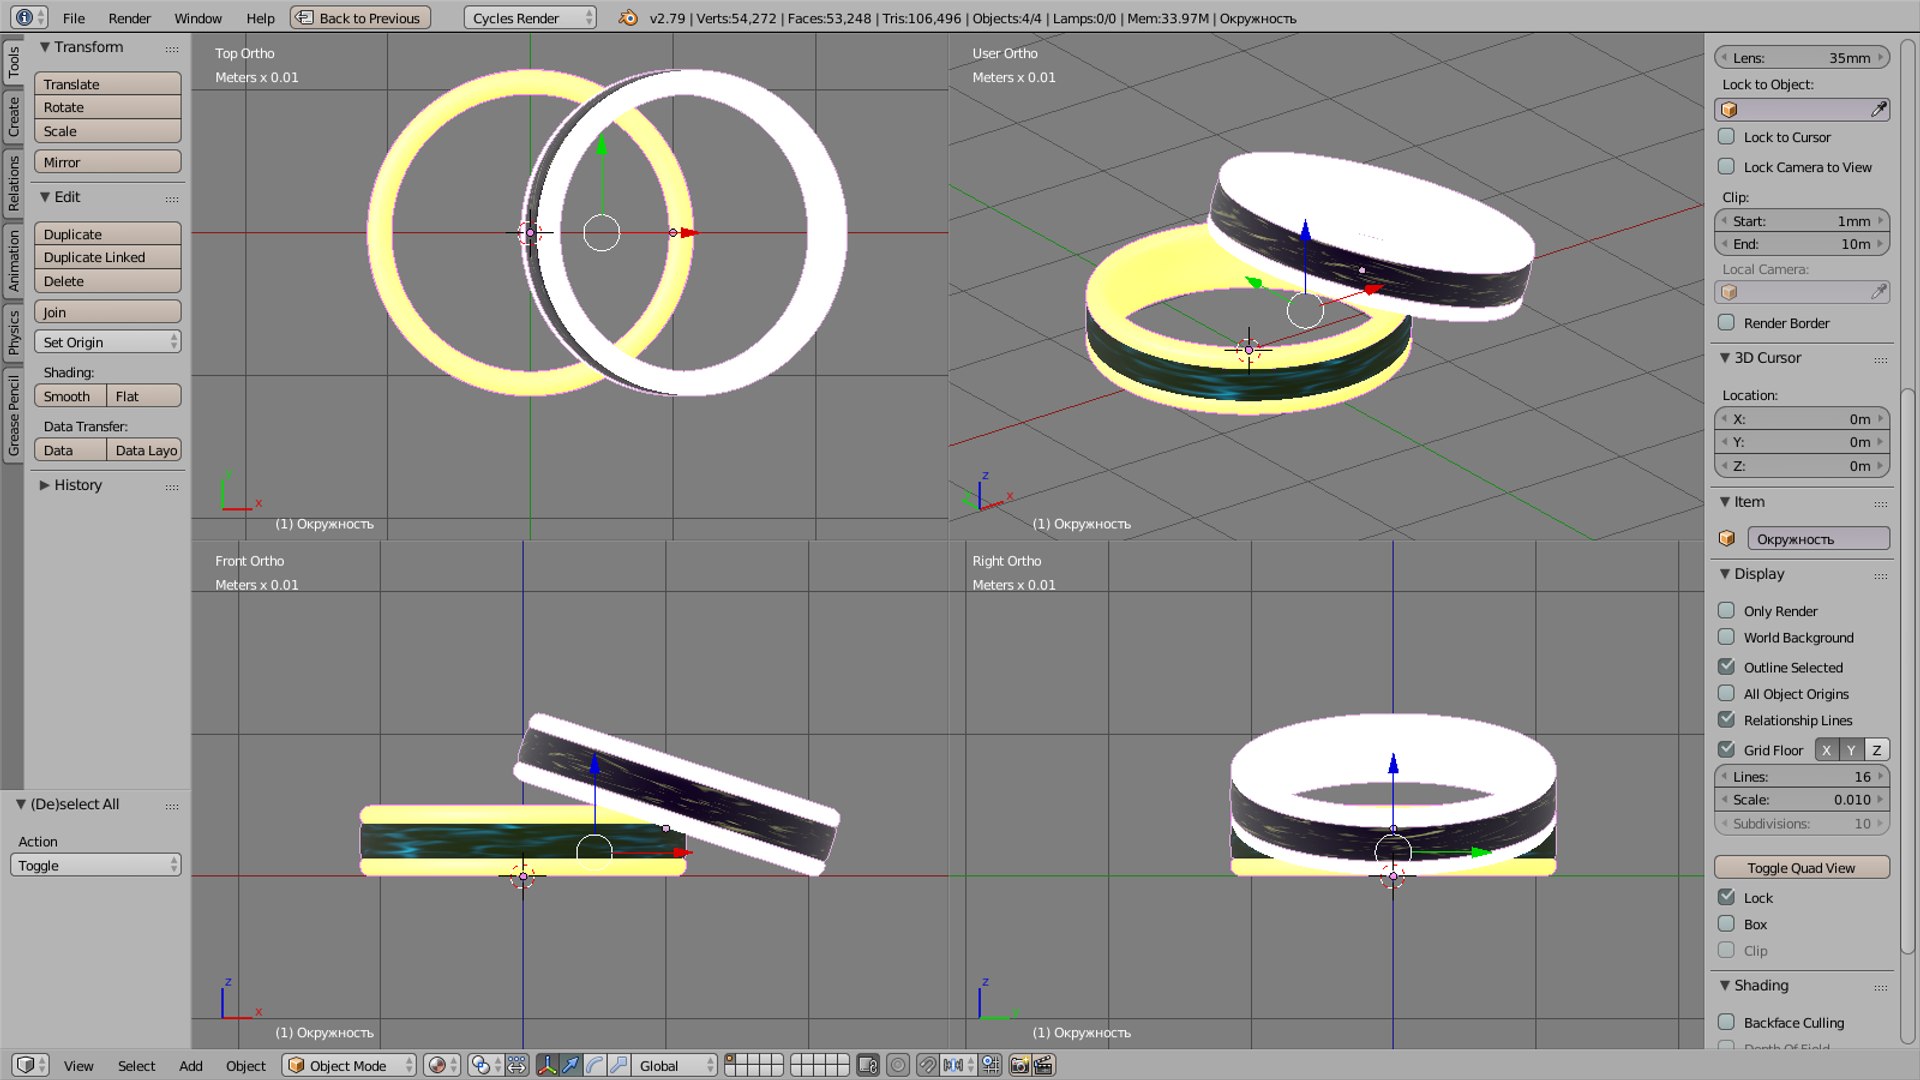This screenshot has width=1920, height=1080.
Task: Adjust the Lens 35mm slider field
Action: point(1802,58)
